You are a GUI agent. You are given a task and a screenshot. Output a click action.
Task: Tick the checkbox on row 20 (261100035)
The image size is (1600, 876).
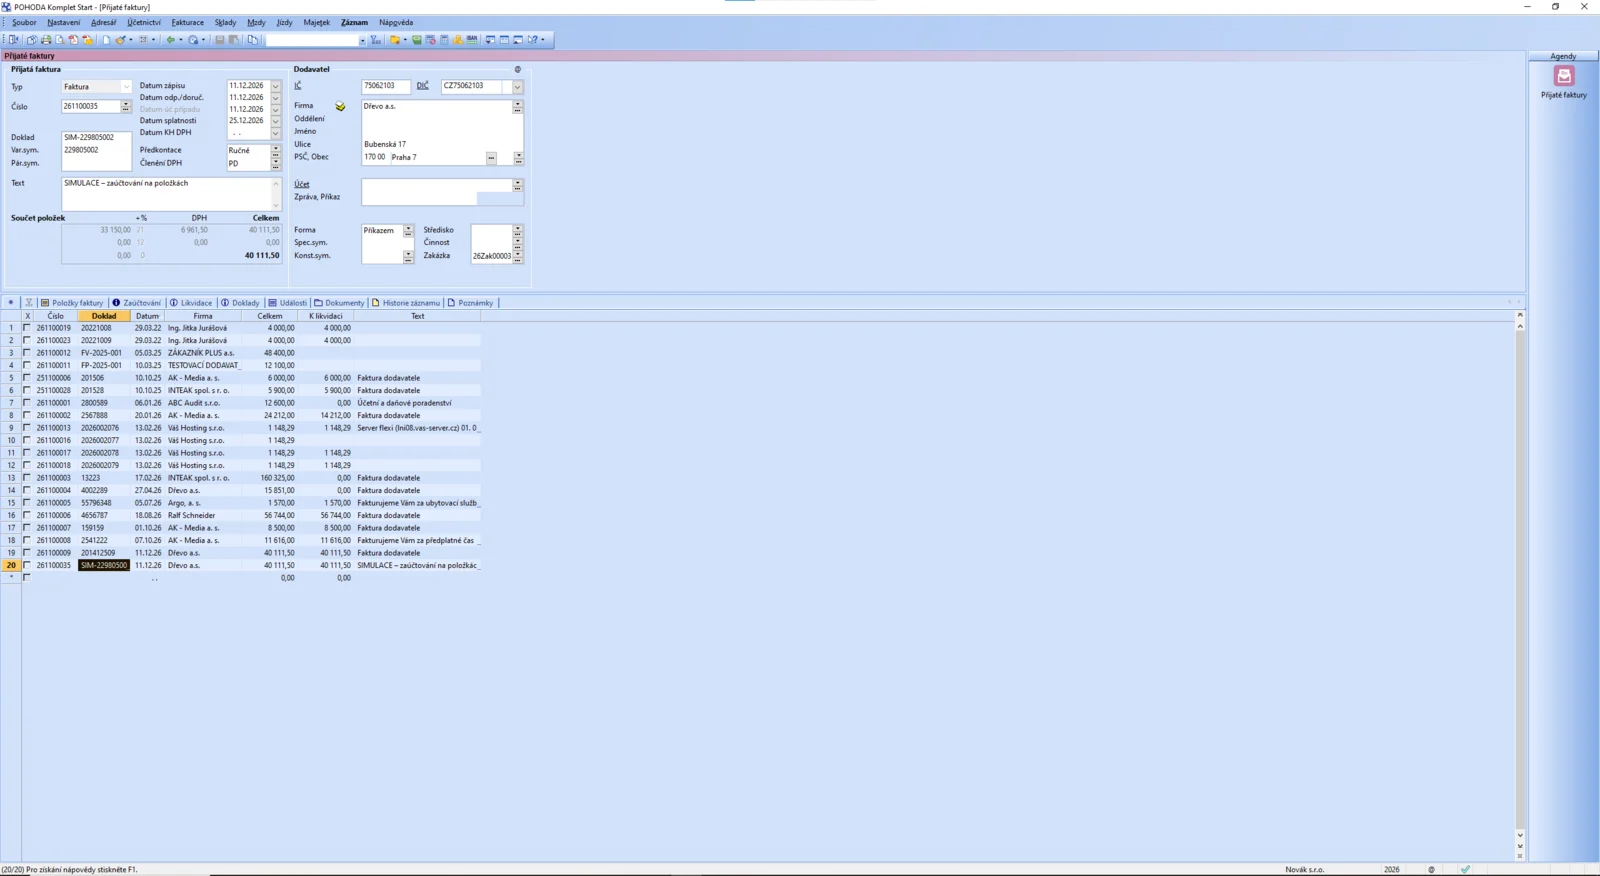coord(27,565)
